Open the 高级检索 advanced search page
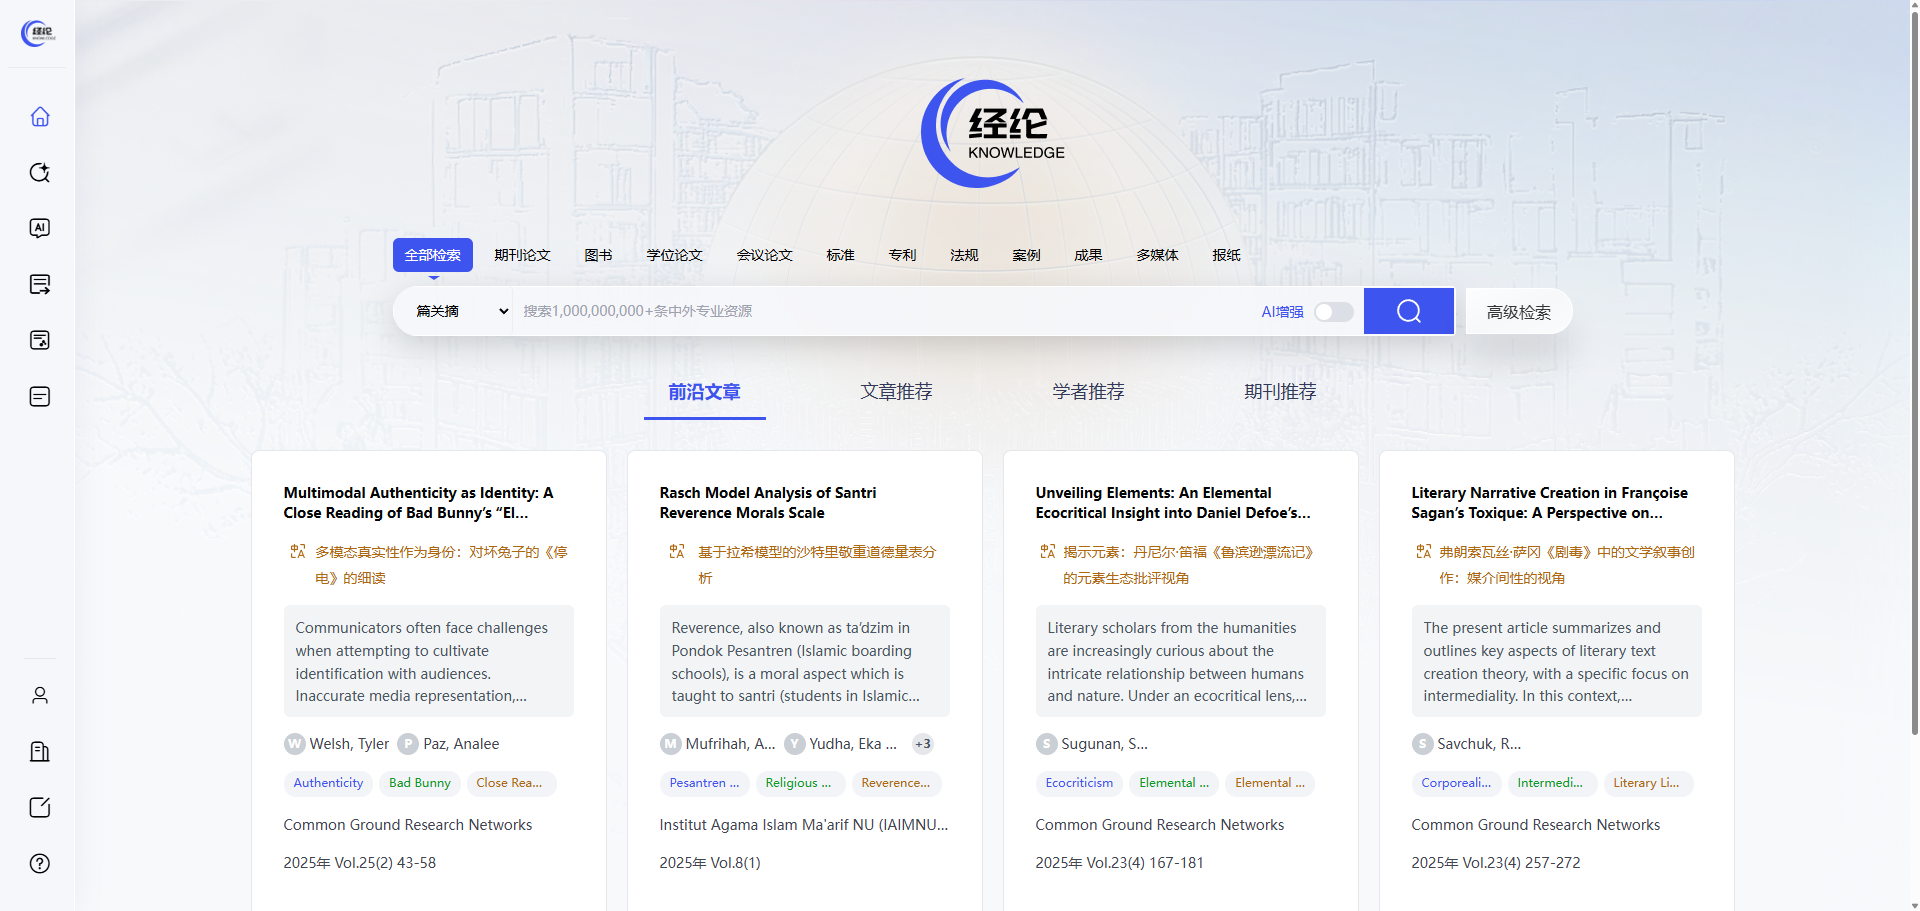1920x911 pixels. click(1518, 311)
